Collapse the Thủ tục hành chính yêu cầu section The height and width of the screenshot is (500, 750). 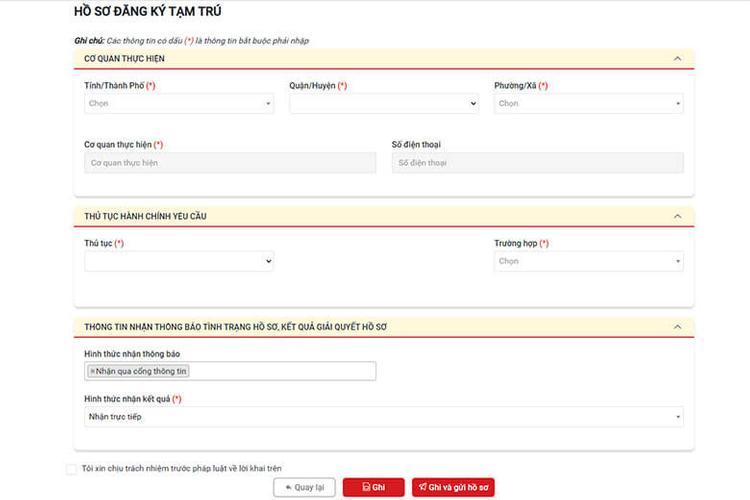point(677,216)
